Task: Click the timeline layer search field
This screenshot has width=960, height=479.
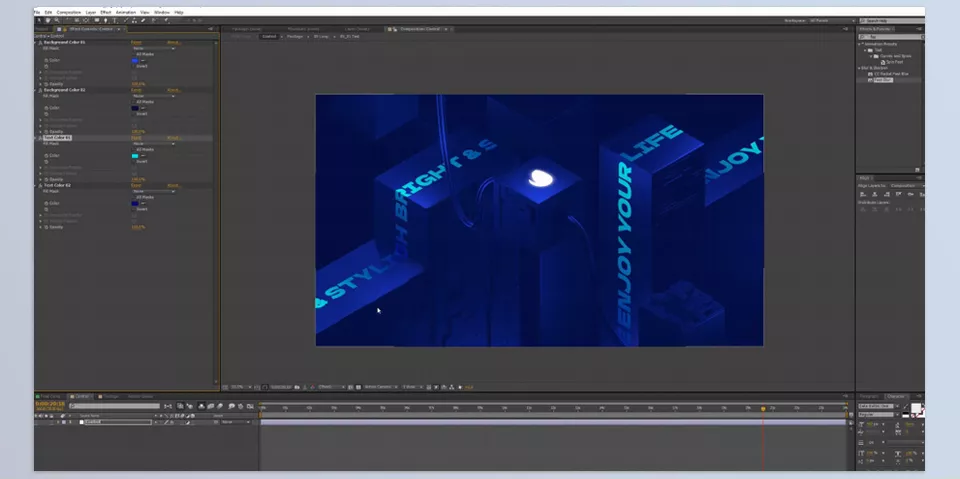Action: [x=114, y=406]
